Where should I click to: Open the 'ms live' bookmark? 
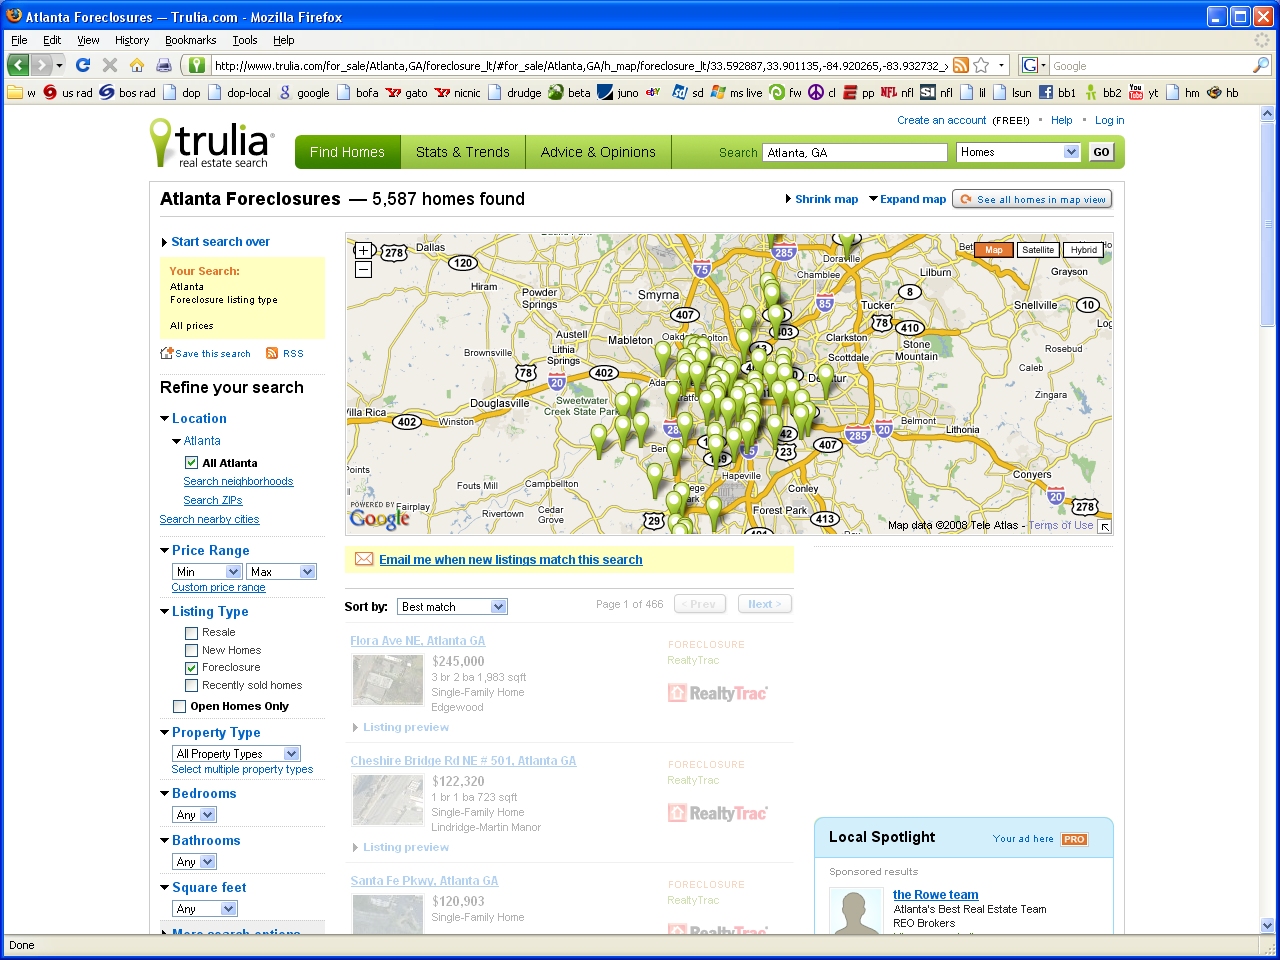(x=736, y=92)
